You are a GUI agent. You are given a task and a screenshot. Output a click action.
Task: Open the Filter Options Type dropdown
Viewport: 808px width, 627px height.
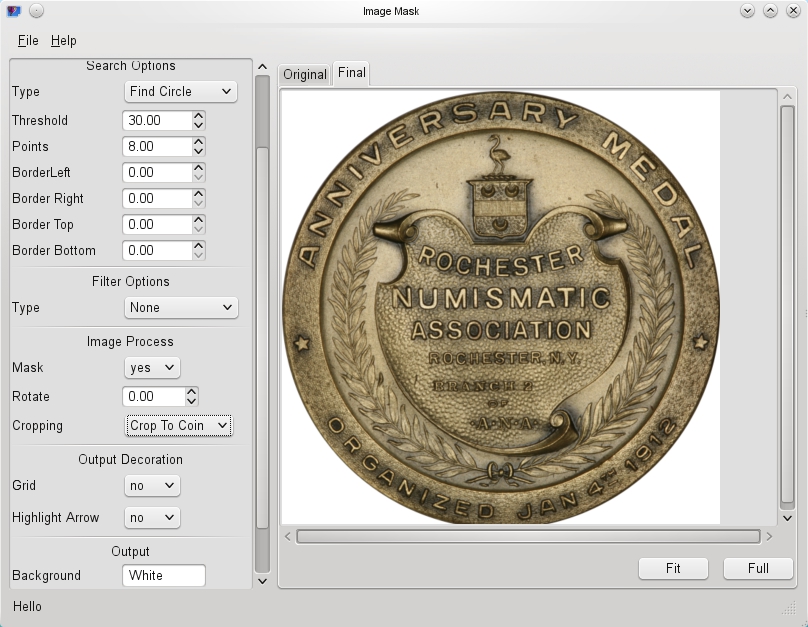tap(181, 308)
